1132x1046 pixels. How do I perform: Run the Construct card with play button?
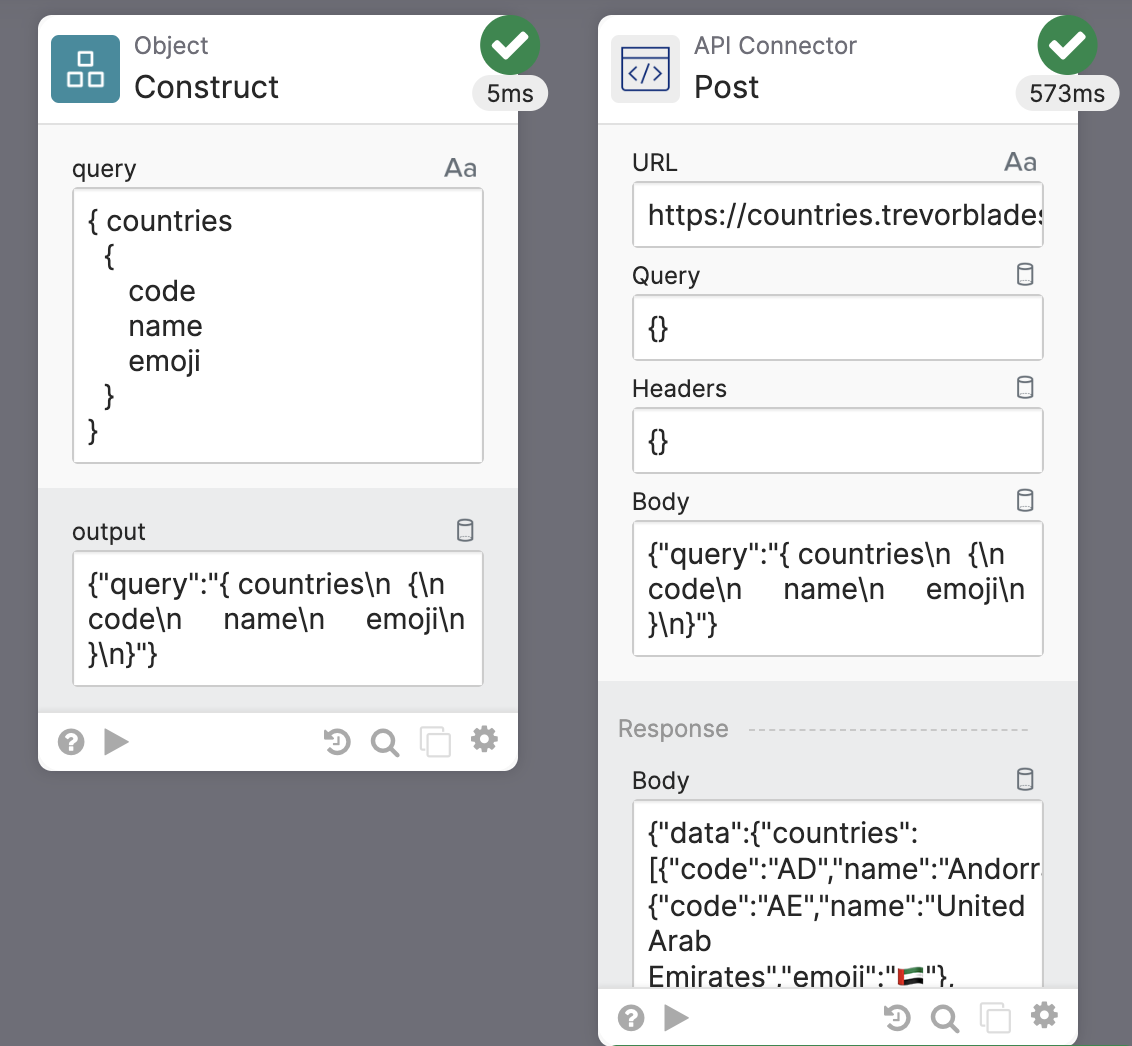click(117, 742)
